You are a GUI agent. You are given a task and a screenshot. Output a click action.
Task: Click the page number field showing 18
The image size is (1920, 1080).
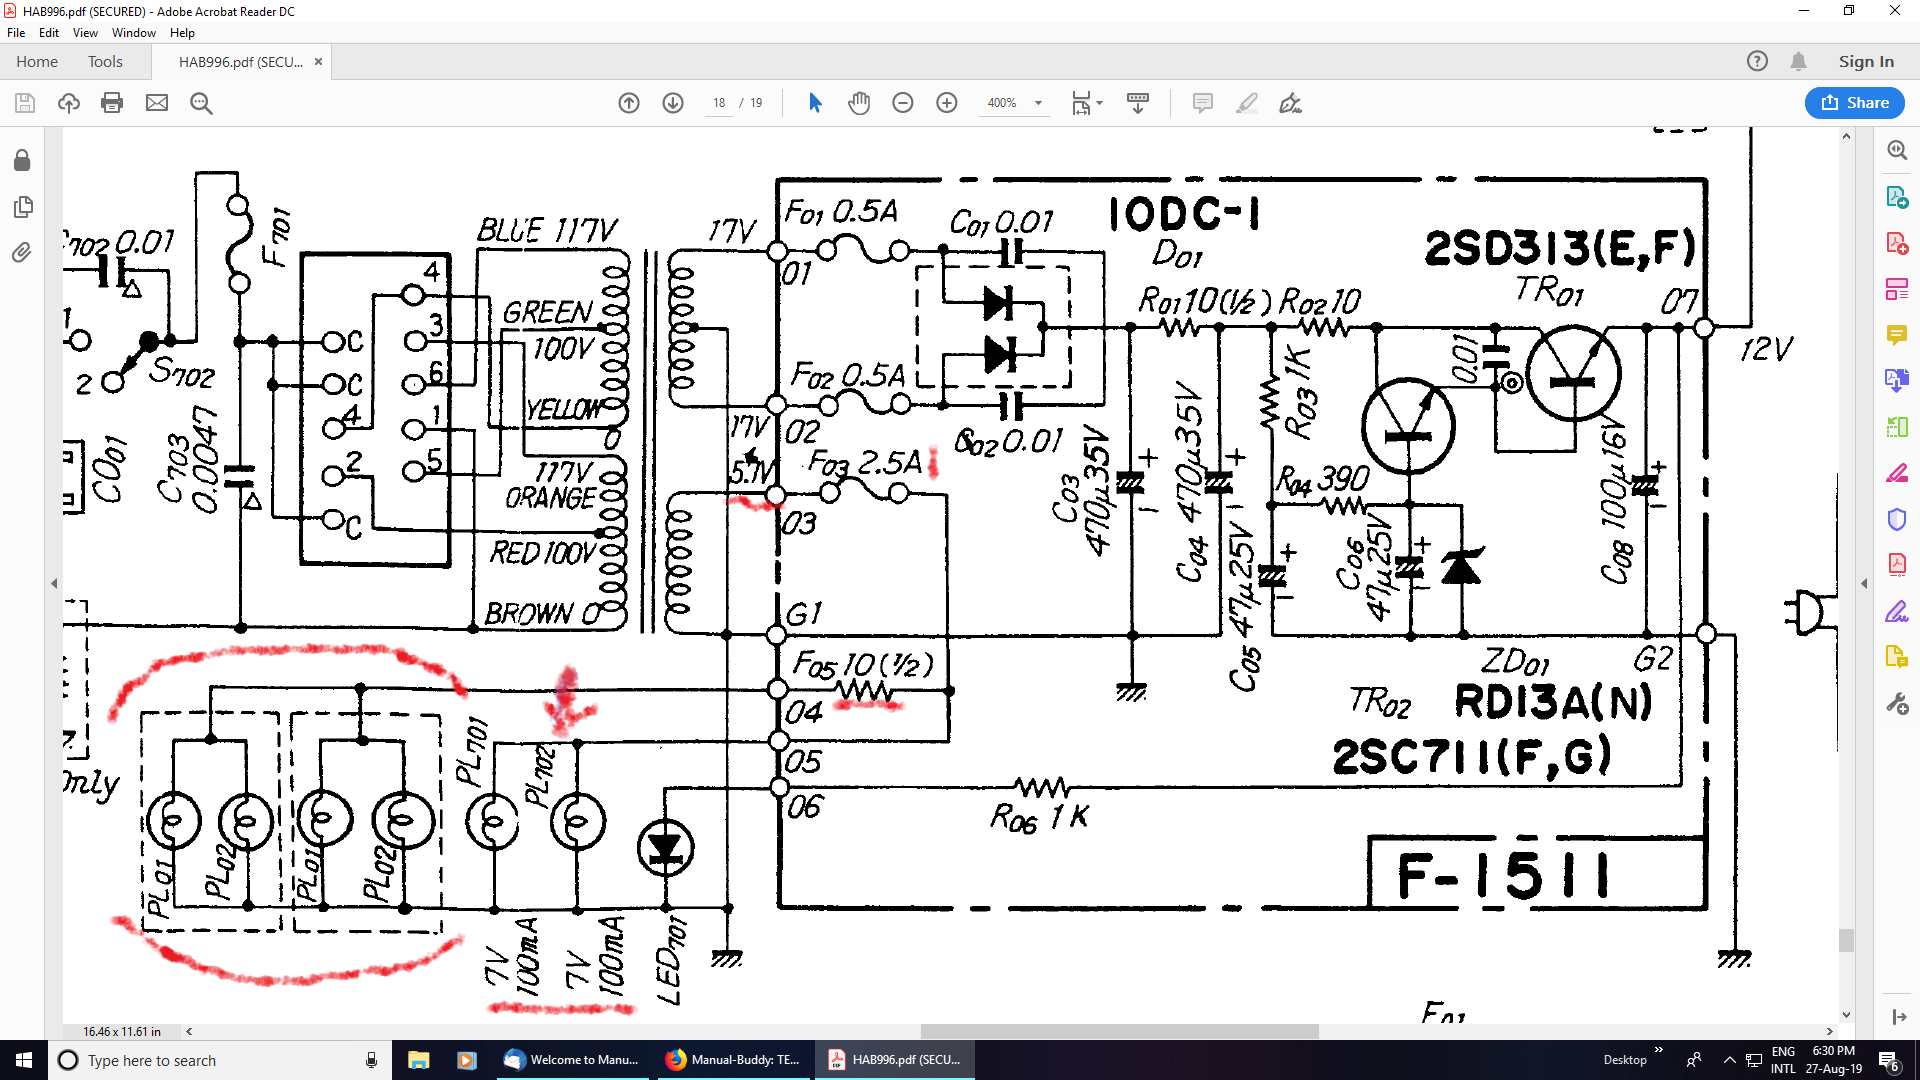(x=719, y=103)
